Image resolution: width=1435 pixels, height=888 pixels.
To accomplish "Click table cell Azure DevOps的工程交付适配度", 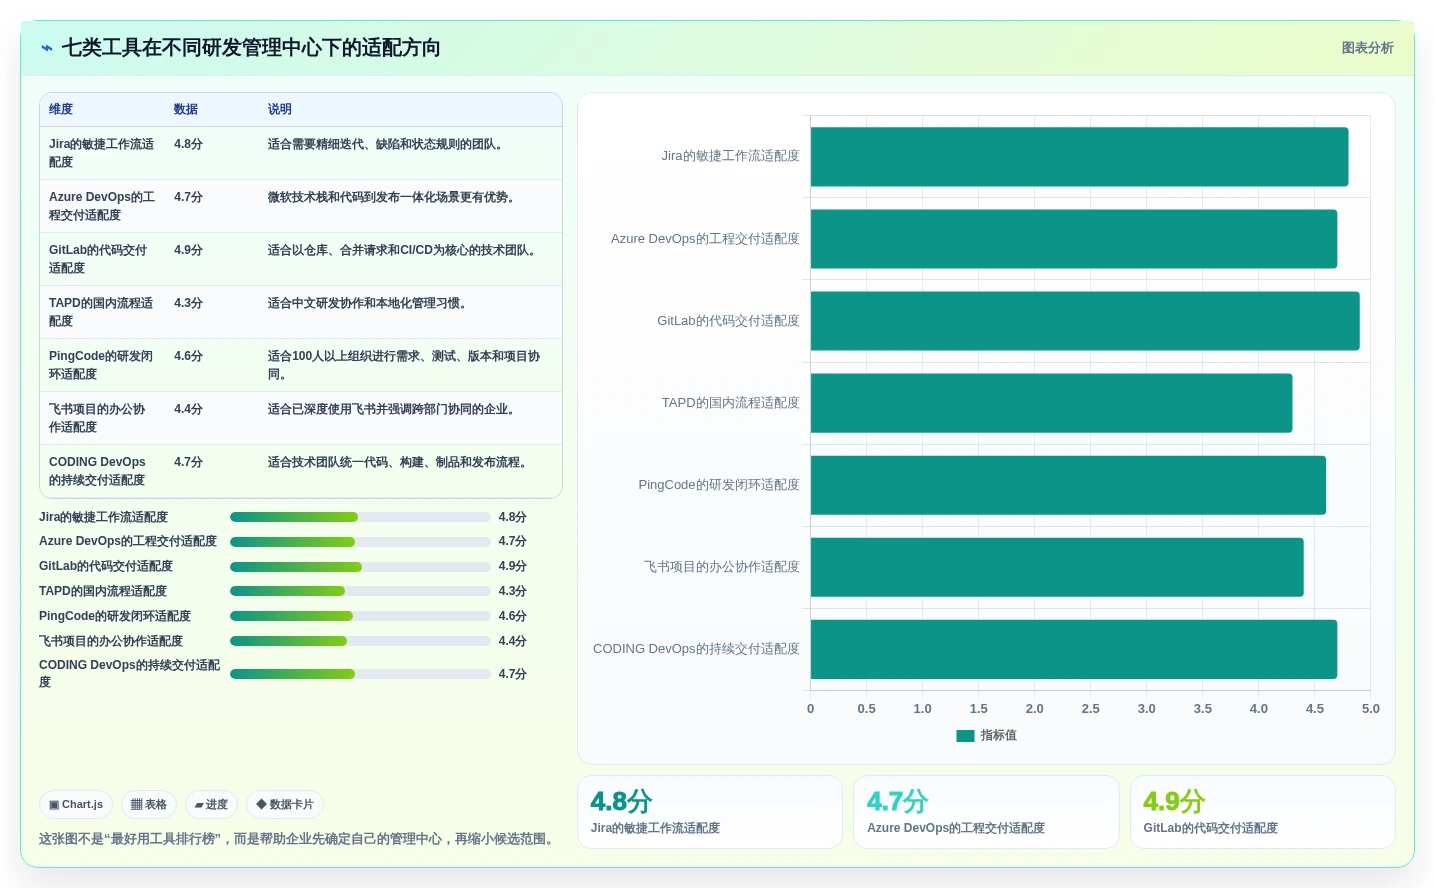I will (x=102, y=206).
